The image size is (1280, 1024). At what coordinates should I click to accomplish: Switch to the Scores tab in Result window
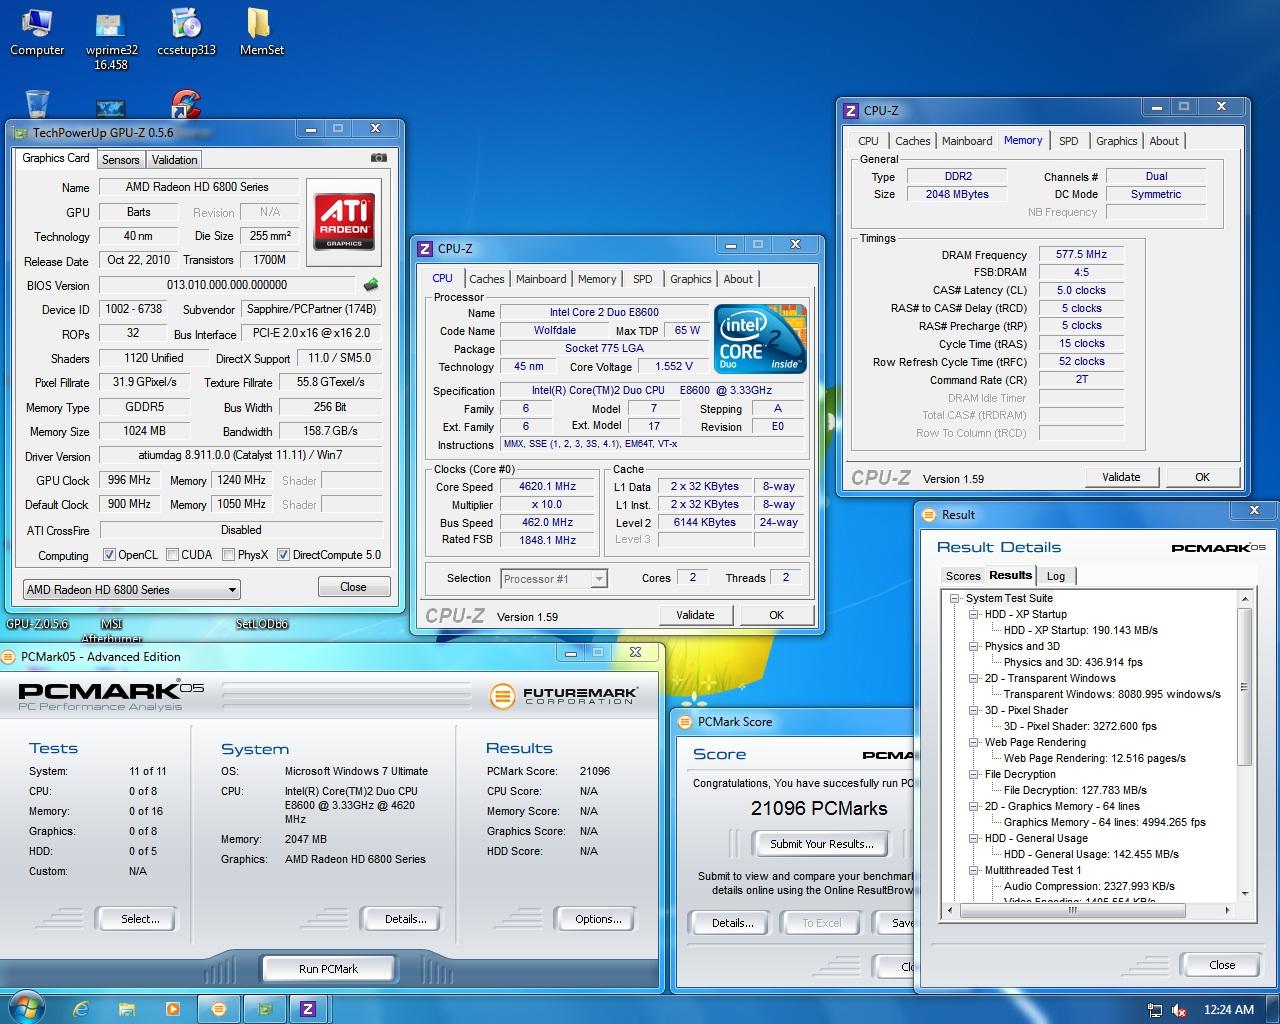click(963, 576)
